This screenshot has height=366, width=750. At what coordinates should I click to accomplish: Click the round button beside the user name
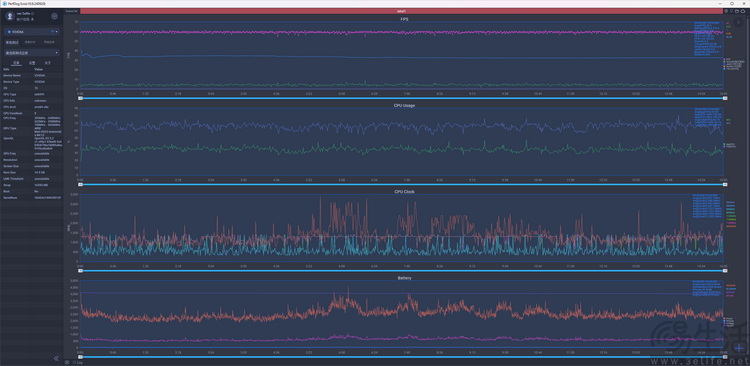pyautogui.click(x=55, y=16)
